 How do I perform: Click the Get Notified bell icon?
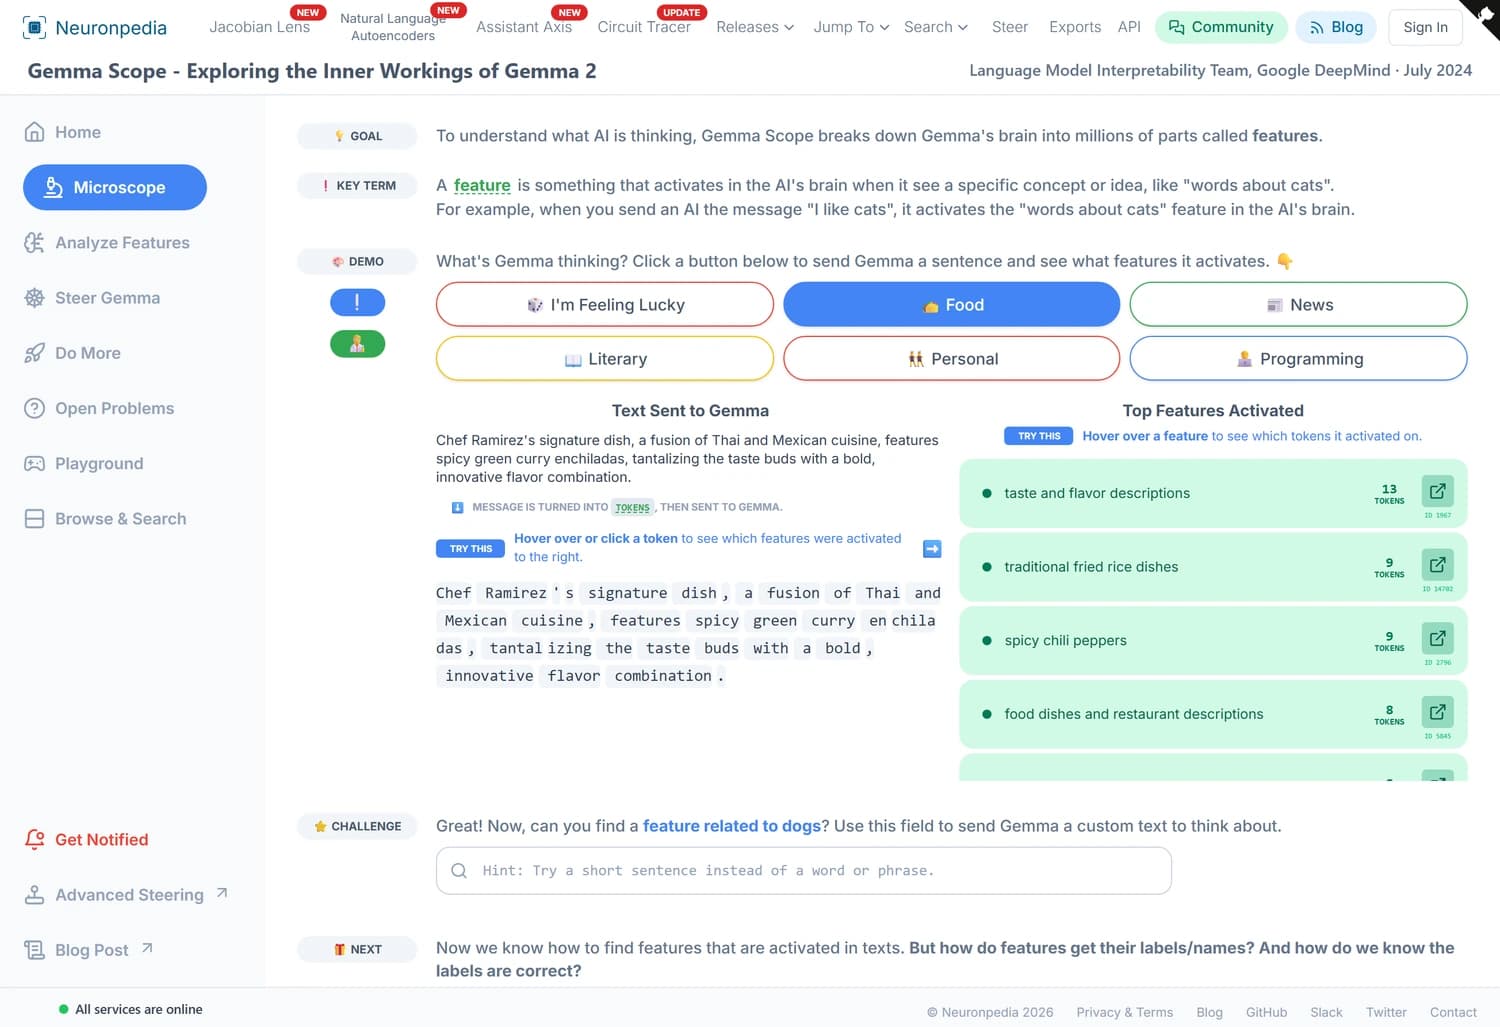34,840
